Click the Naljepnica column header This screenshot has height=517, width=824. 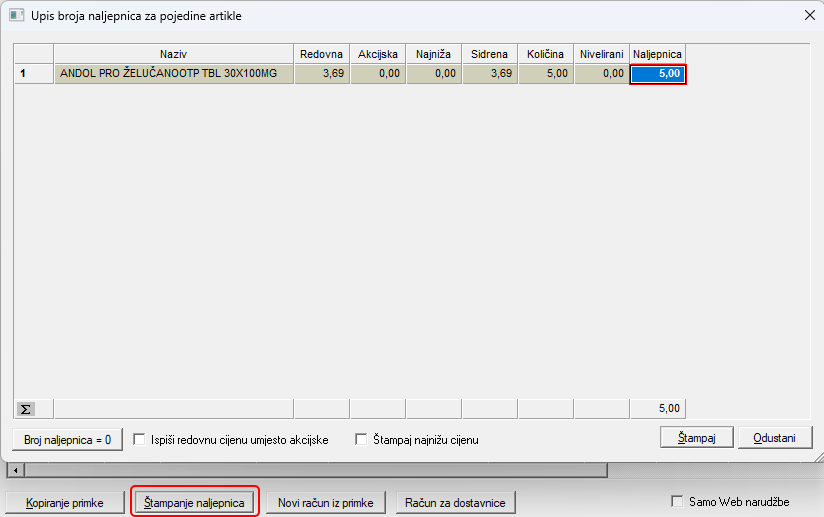[657, 54]
